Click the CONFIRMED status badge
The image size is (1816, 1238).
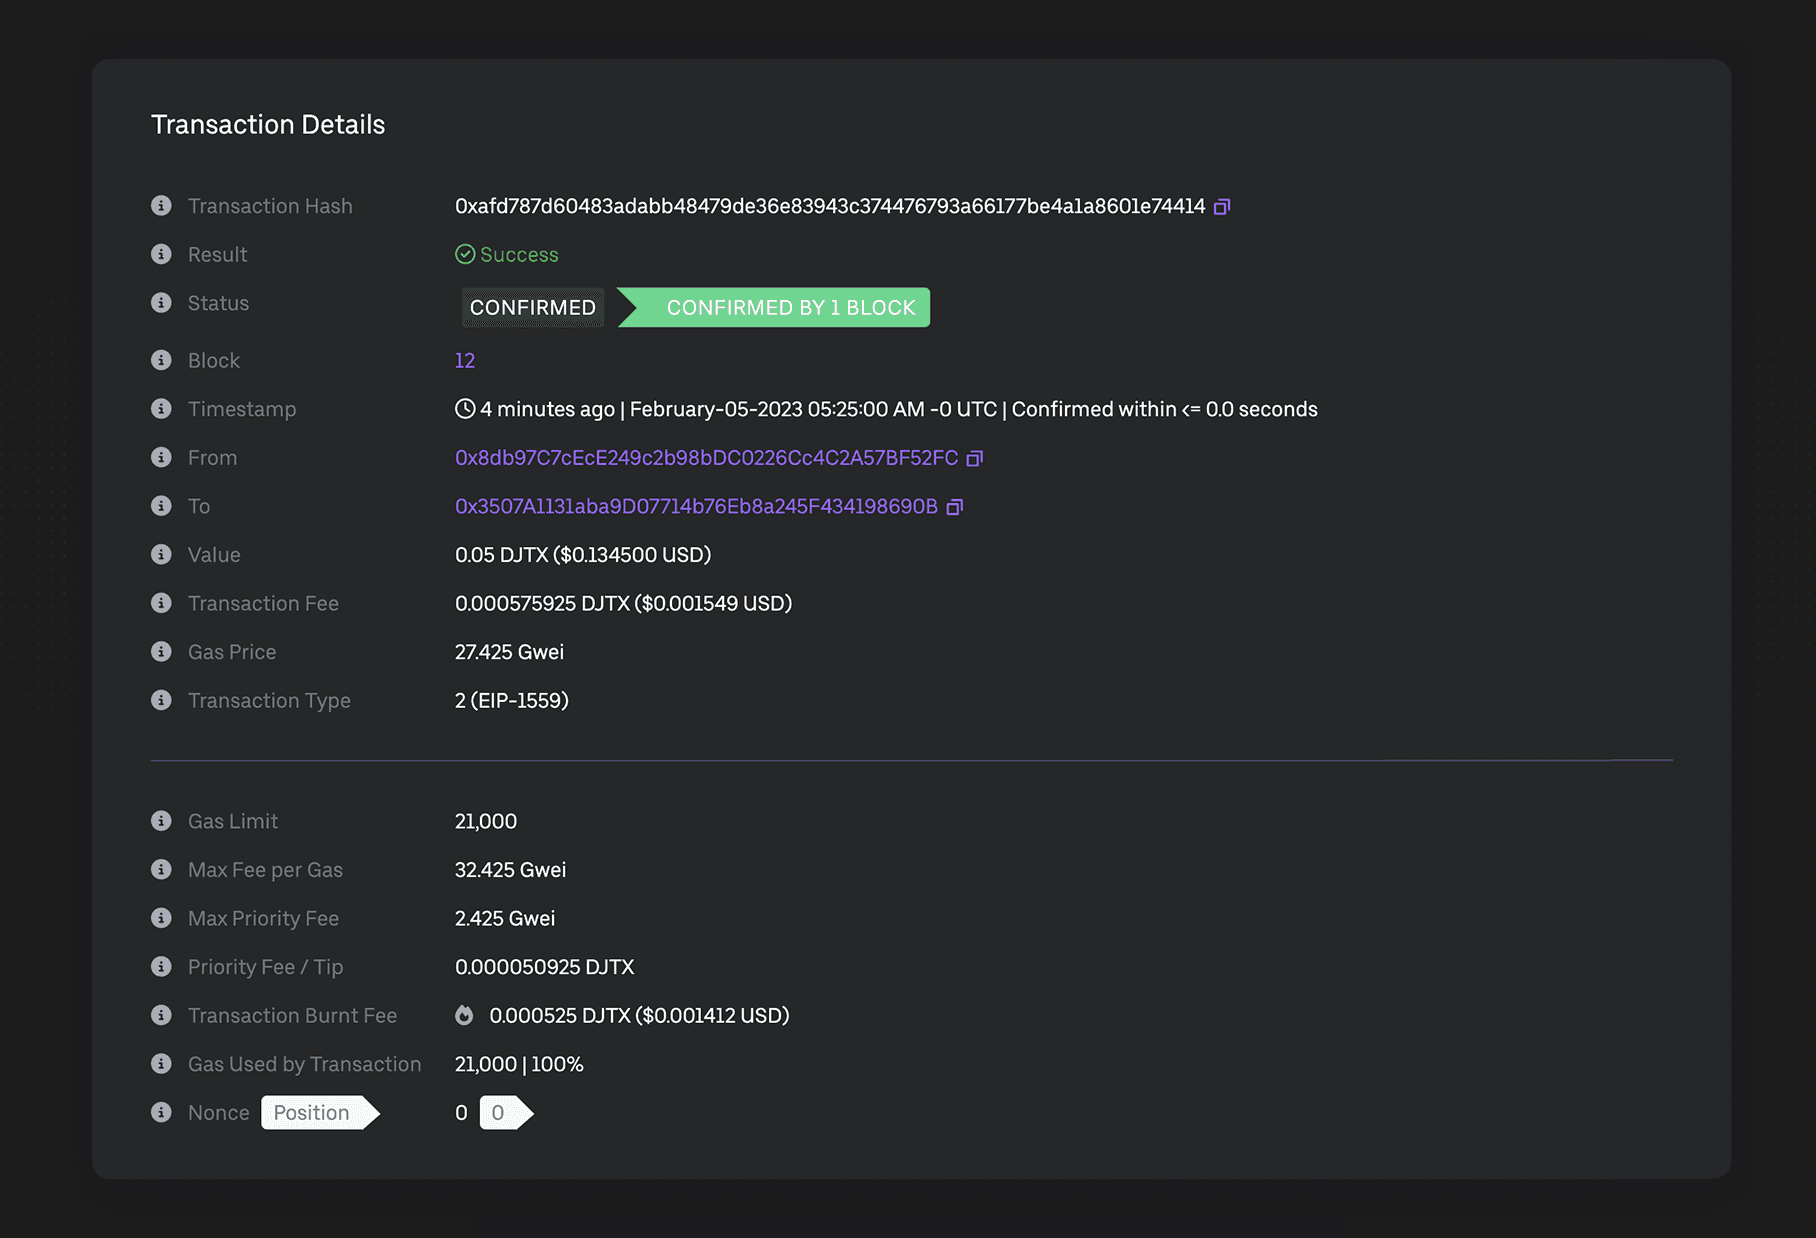[x=532, y=308]
